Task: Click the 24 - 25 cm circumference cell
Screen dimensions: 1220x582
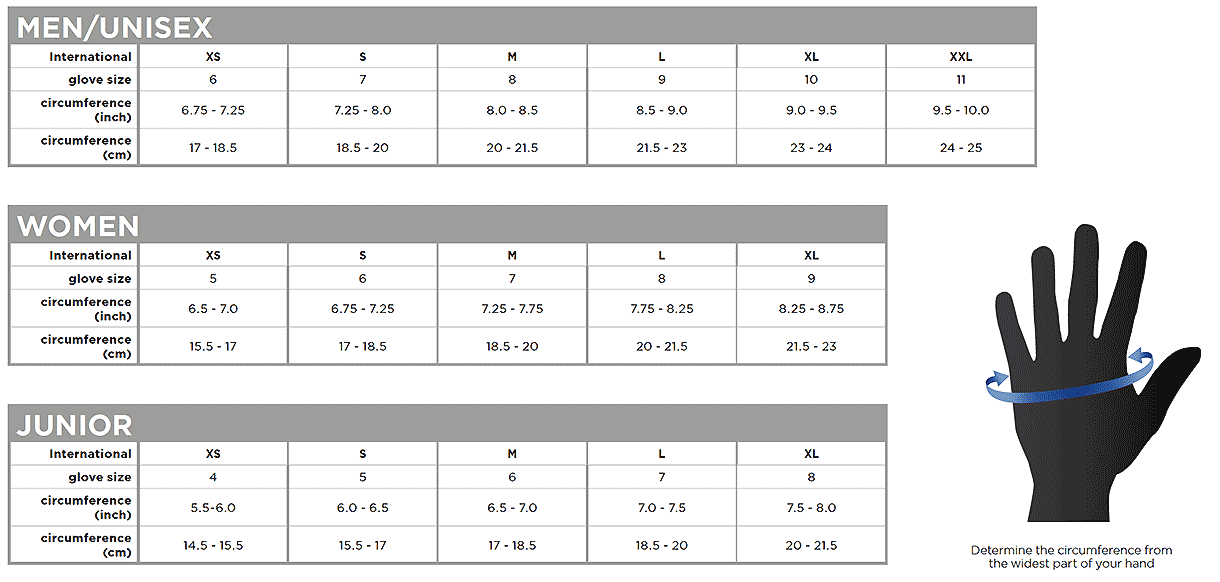Action: tap(960, 148)
